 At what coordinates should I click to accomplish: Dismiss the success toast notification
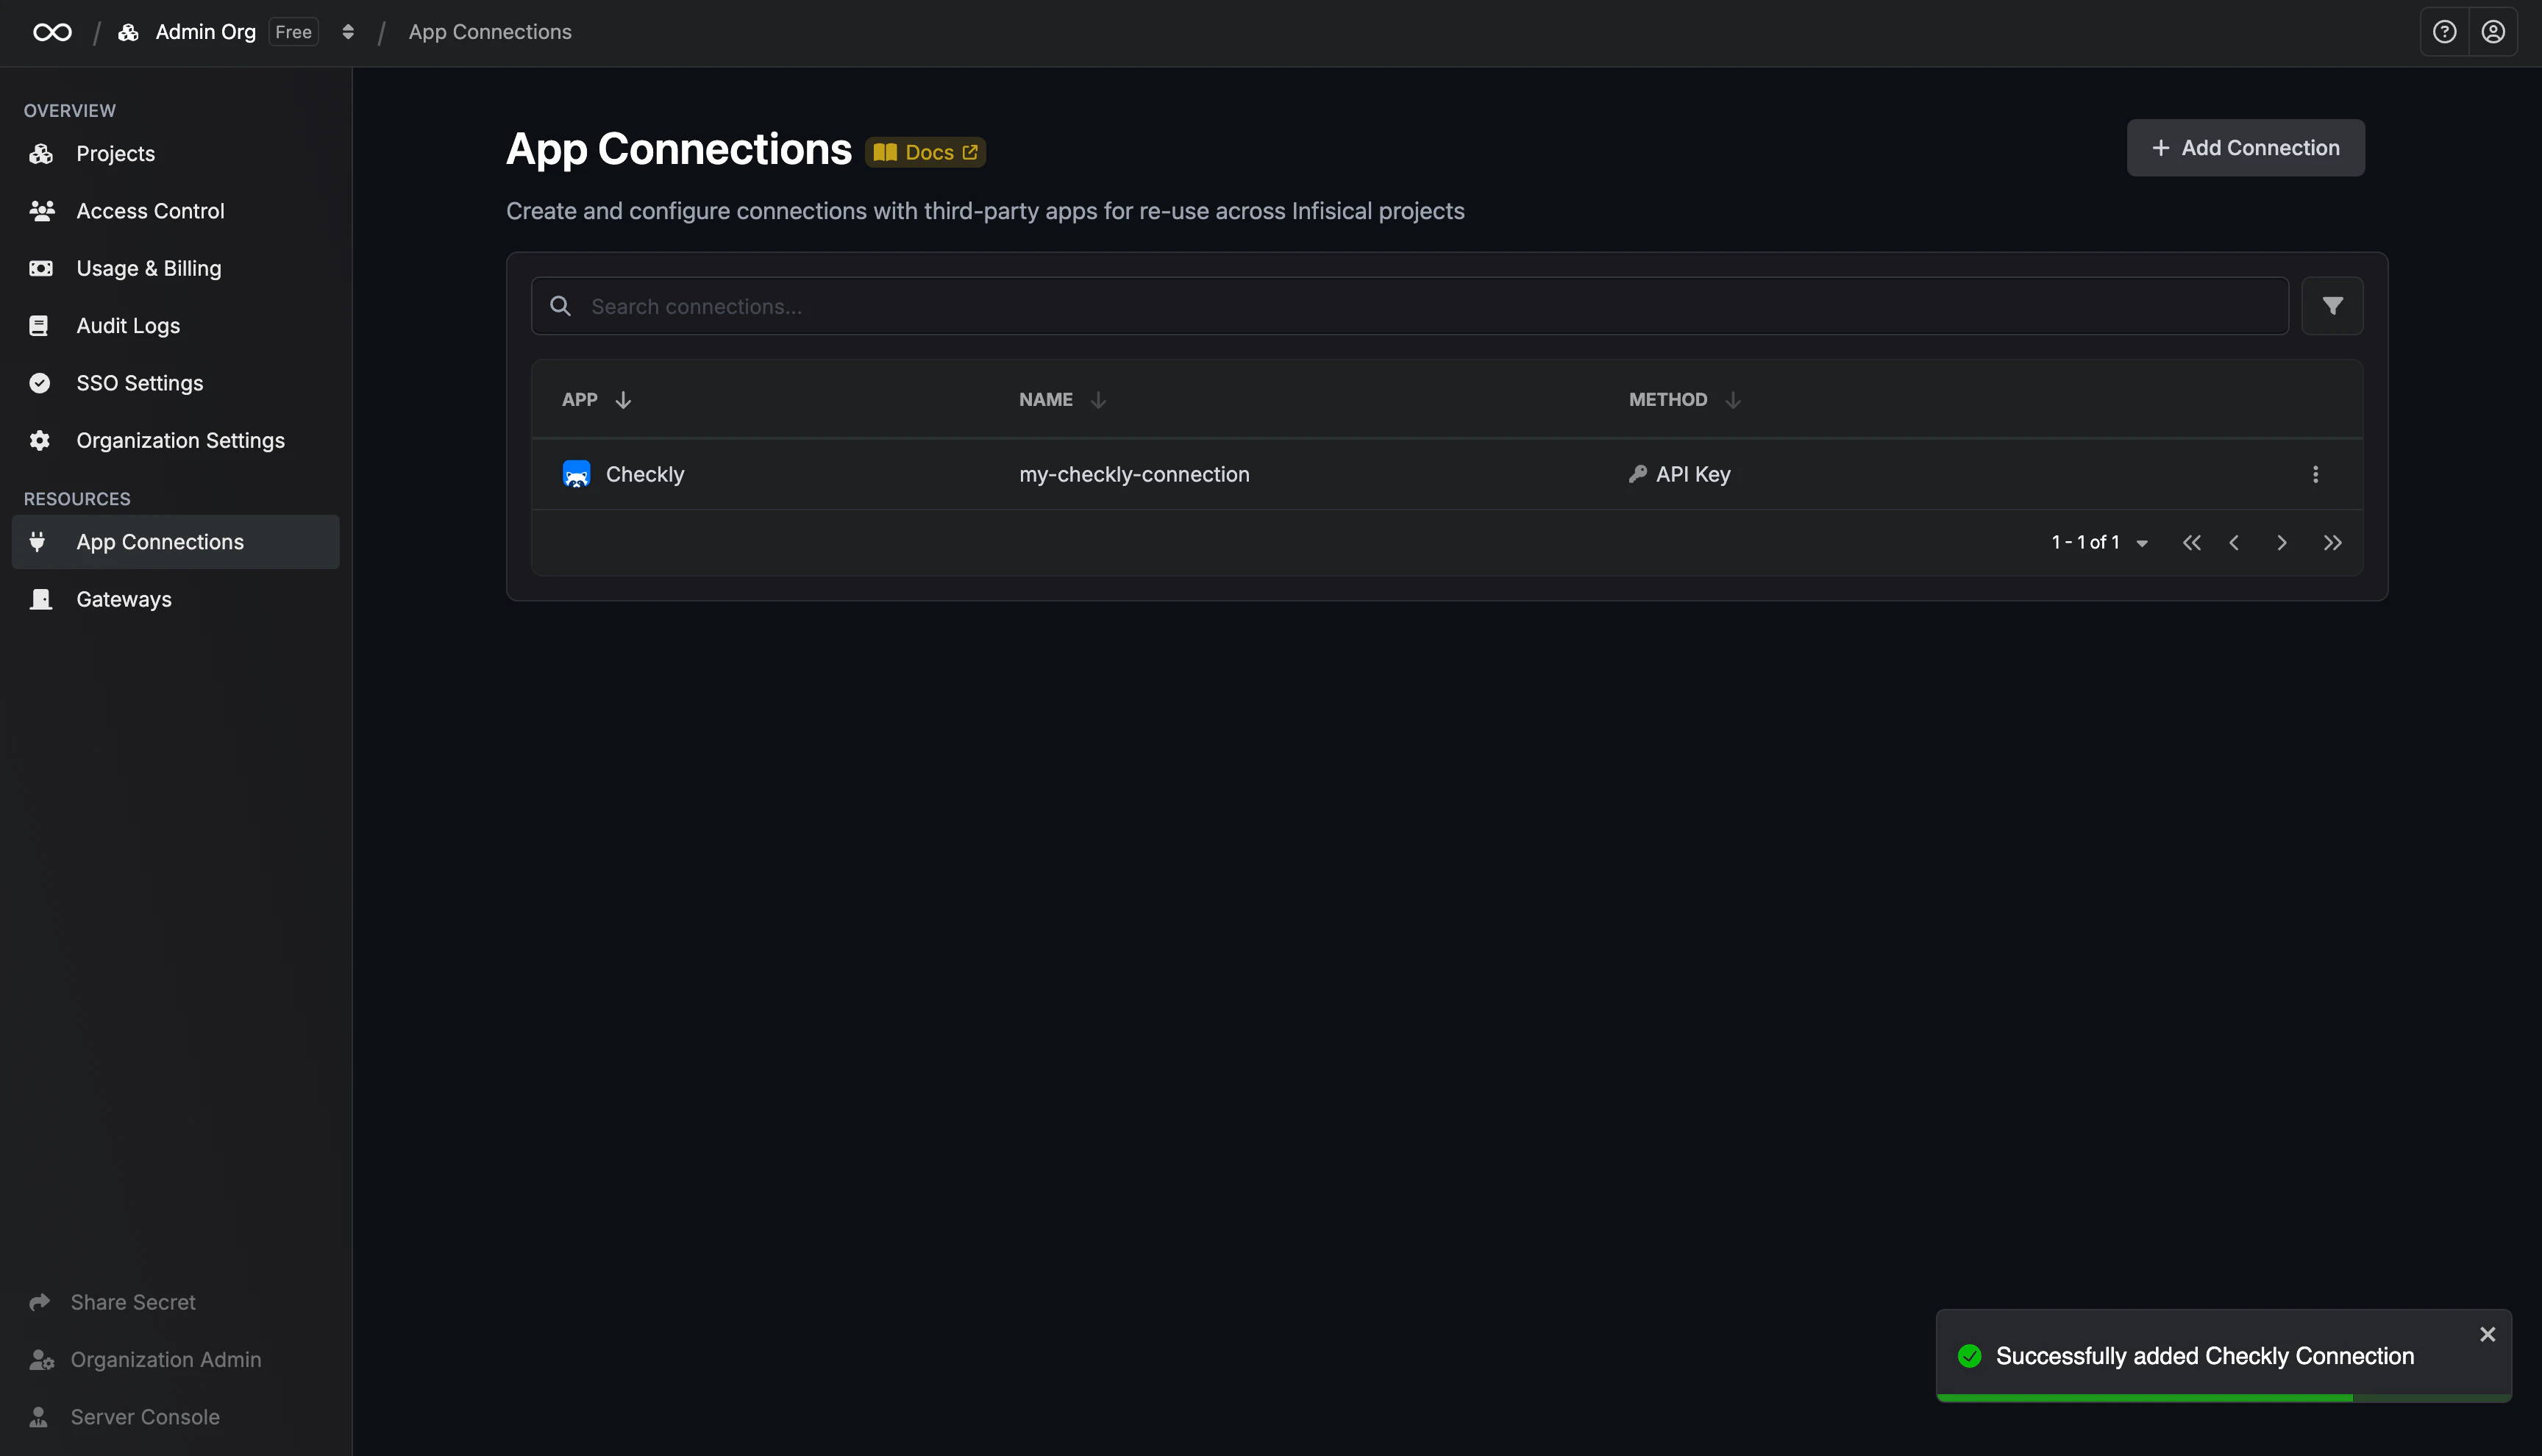(2488, 1334)
